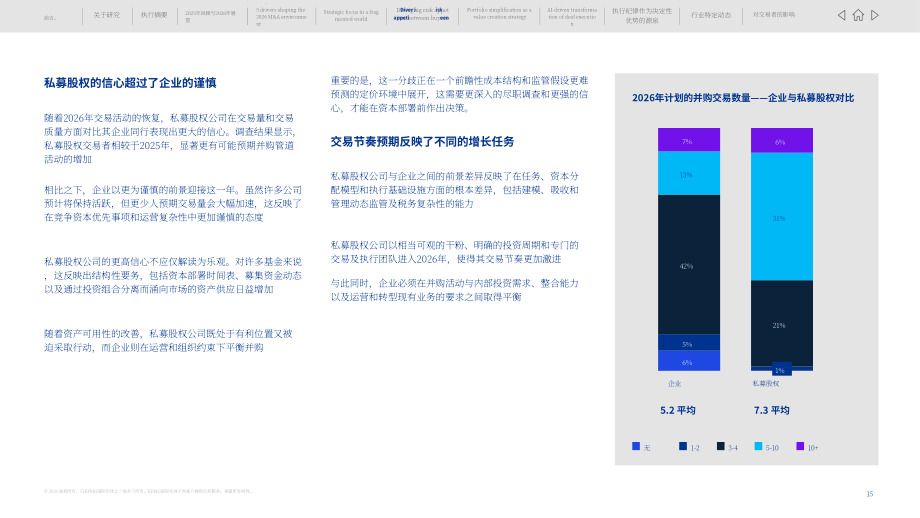Click the 3-4 legend label text

tap(733, 448)
